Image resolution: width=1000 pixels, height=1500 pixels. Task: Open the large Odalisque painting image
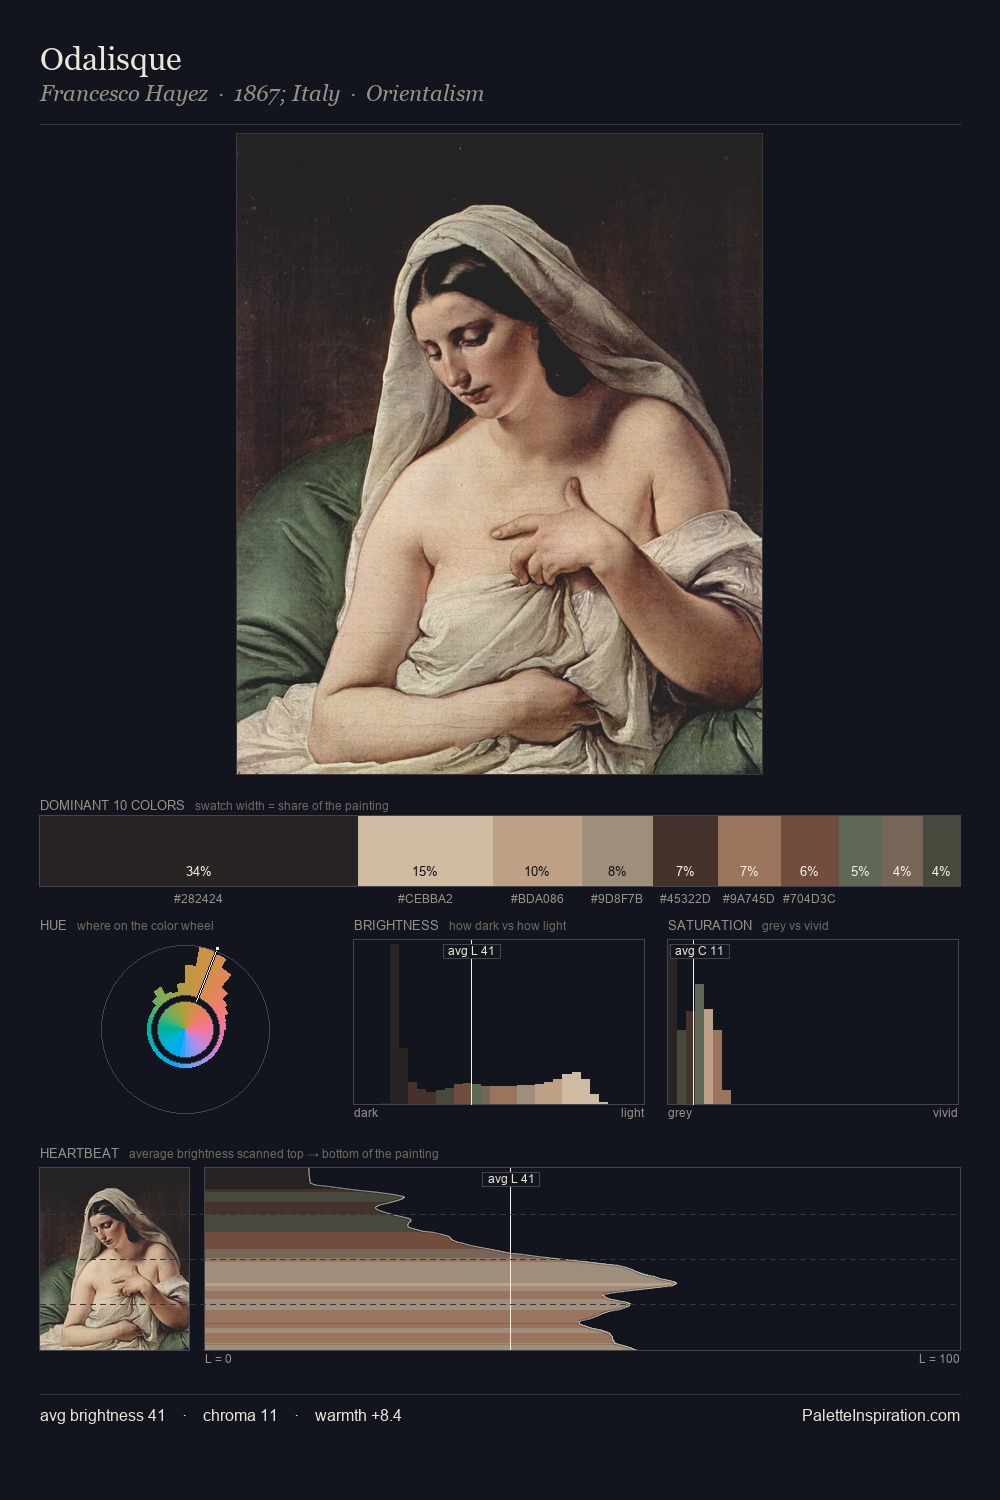point(499,454)
